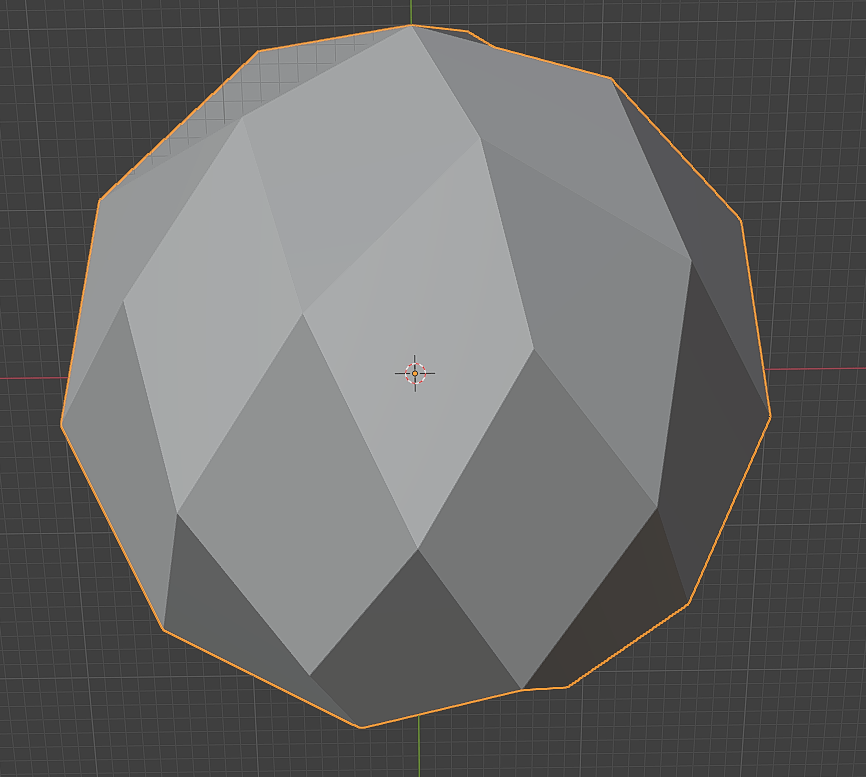The image size is (866, 777).
Task: Click the bottommost vertex of the sphere
Action: pyautogui.click(x=361, y=727)
